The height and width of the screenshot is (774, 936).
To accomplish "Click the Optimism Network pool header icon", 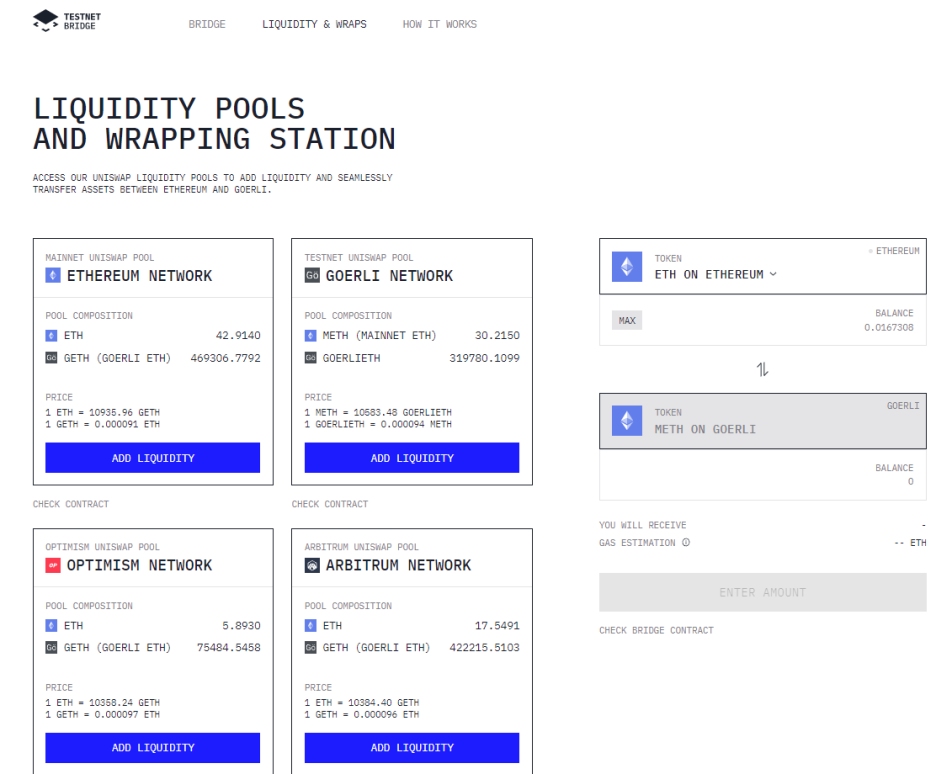I will (53, 565).
